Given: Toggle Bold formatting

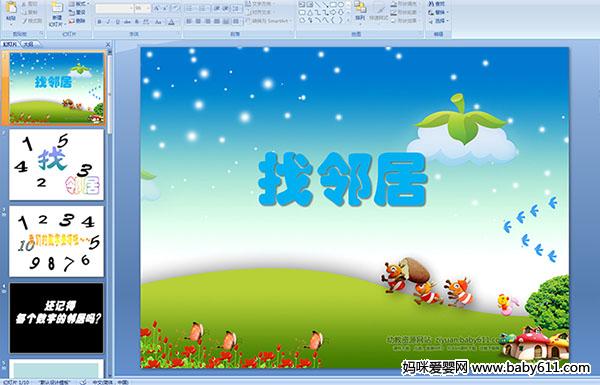Looking at the screenshot, I should 99,22.
